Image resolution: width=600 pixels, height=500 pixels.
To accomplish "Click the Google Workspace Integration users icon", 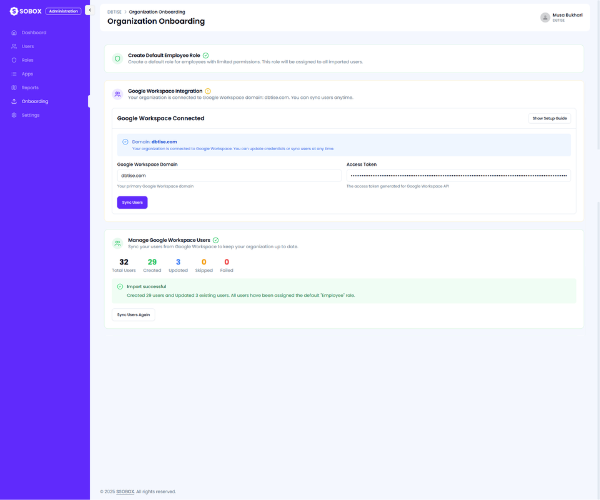I will point(117,94).
